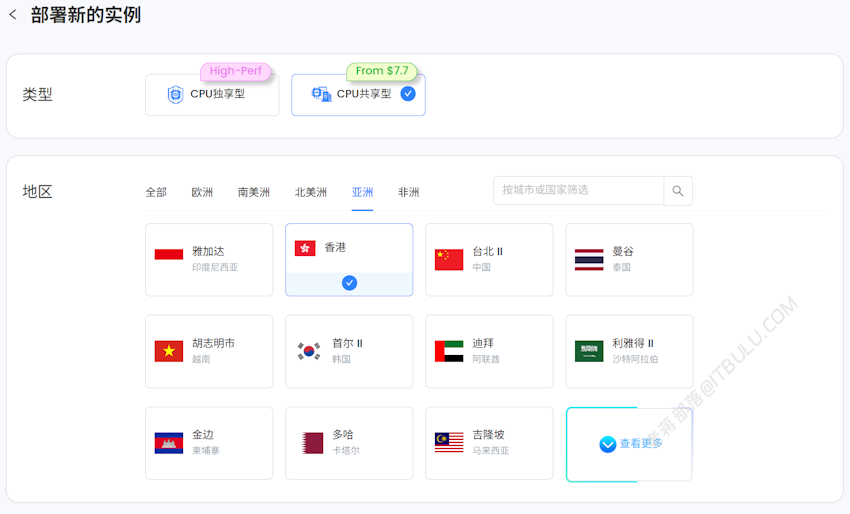Click the flag icon beside 台北 II
Screen dimensions: 850x514
click(x=449, y=260)
